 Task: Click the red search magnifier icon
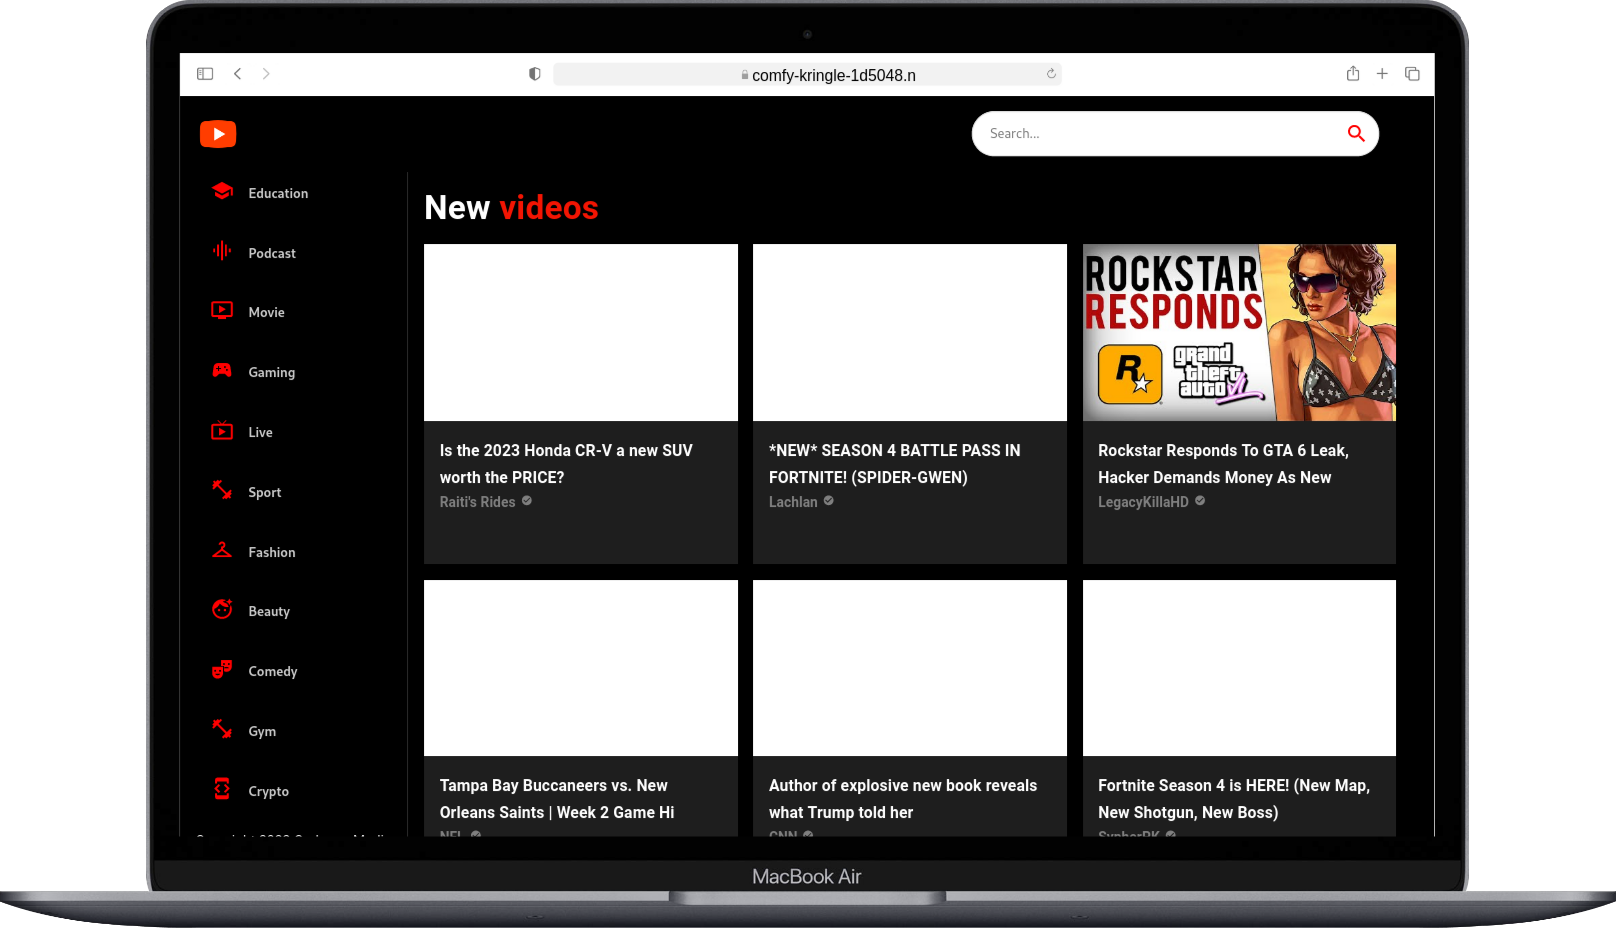point(1356,134)
